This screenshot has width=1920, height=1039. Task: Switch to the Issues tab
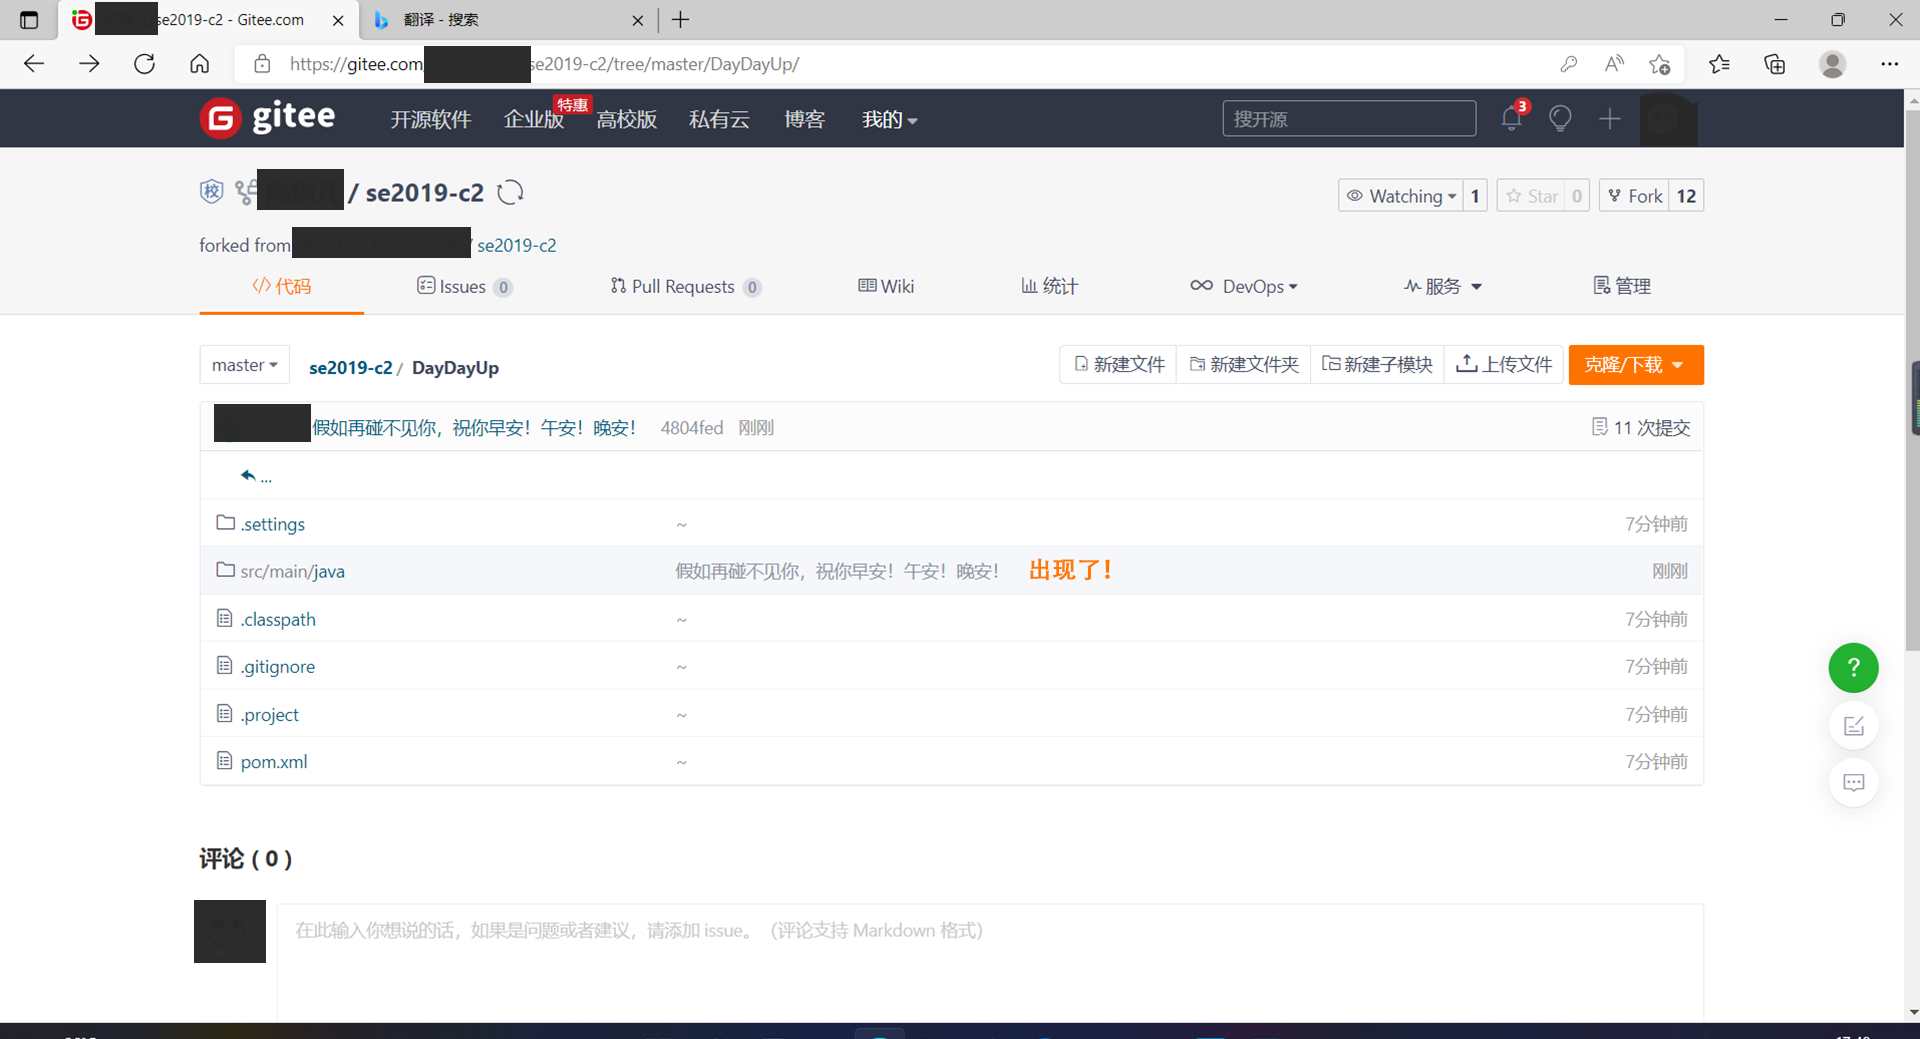(463, 286)
